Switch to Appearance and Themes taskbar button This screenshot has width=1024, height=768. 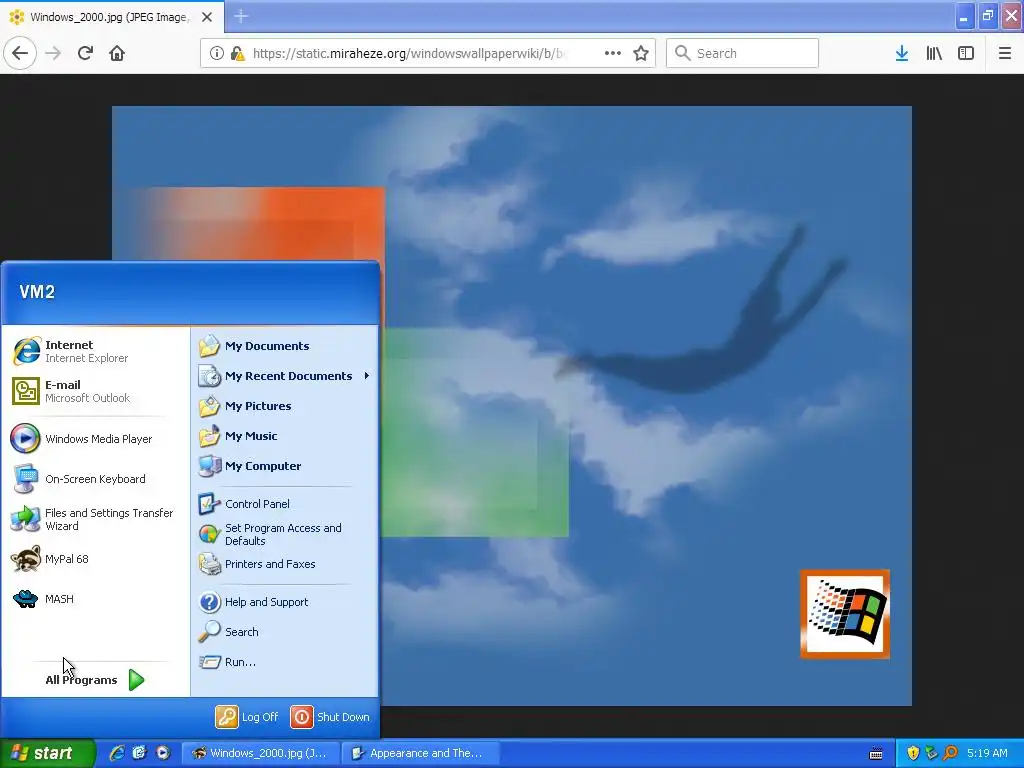point(421,753)
